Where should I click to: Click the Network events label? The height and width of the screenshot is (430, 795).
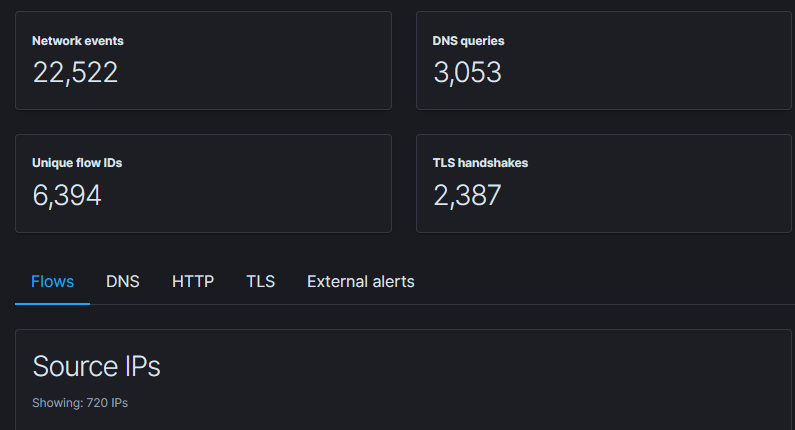78,41
